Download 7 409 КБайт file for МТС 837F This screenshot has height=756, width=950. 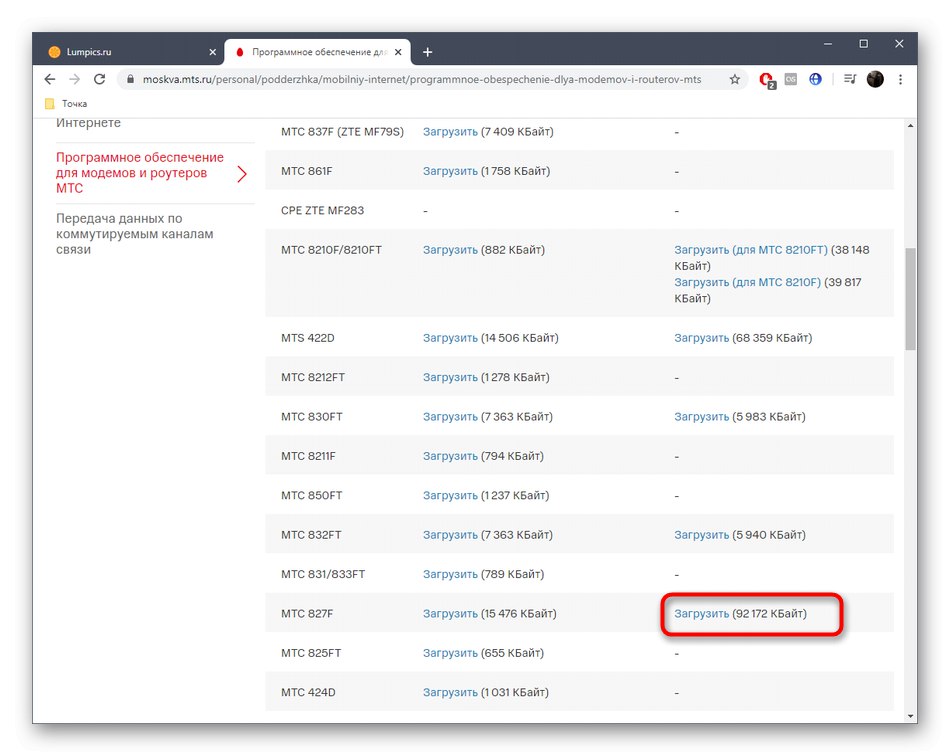[x=450, y=132]
